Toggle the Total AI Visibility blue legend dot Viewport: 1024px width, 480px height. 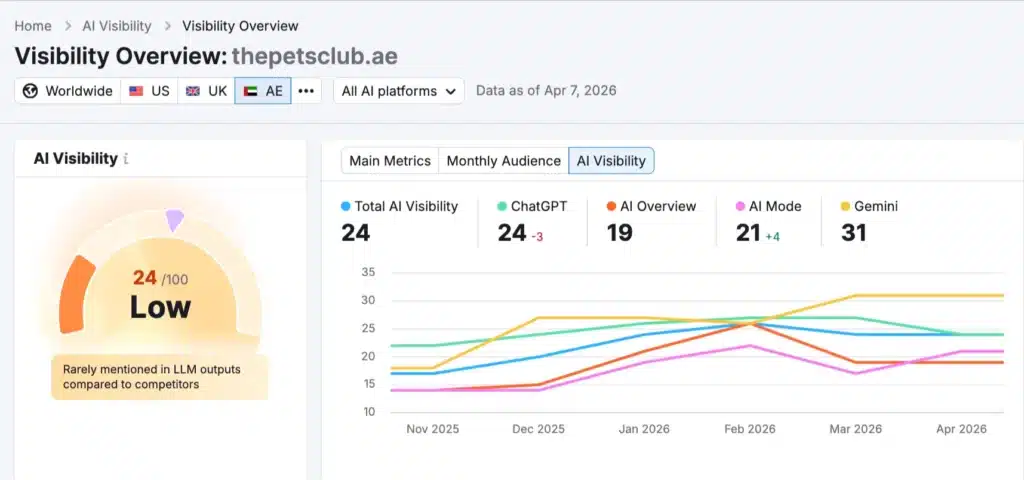[345, 206]
